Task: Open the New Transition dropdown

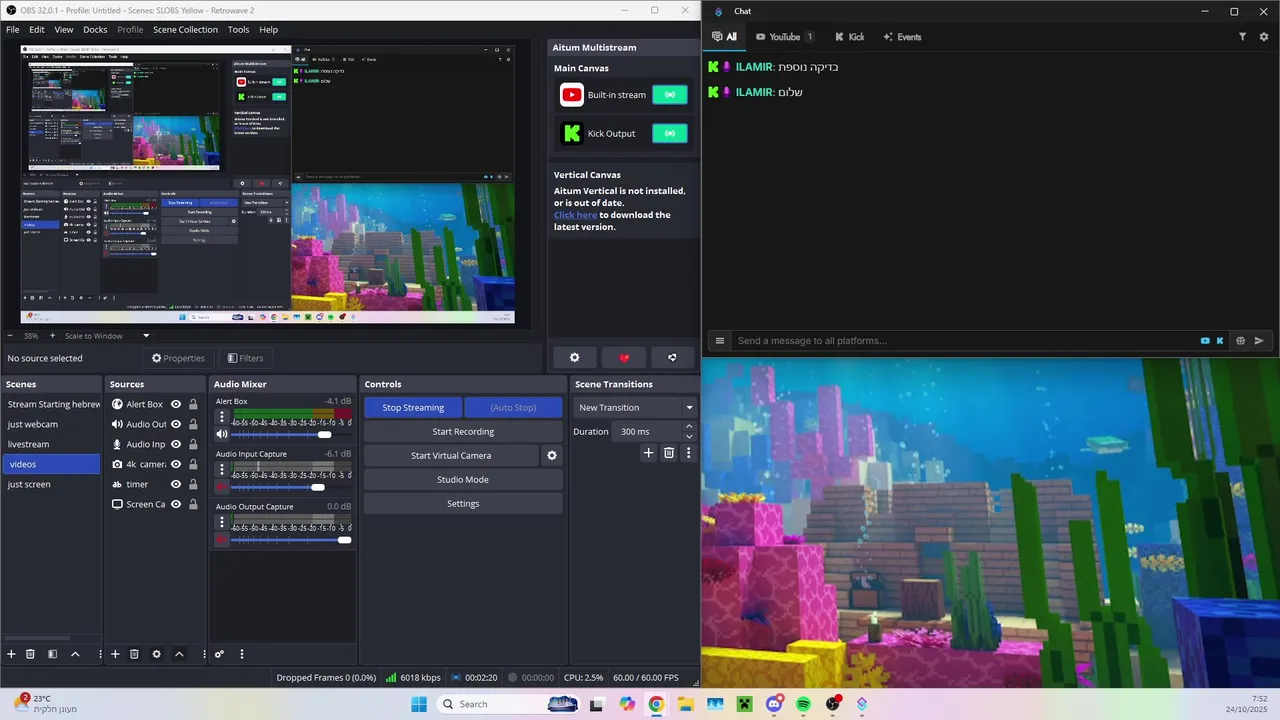Action: (635, 407)
